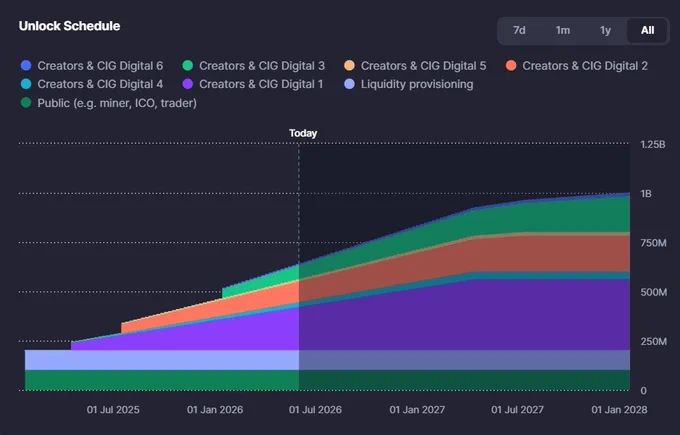Hide the Creators & CIG Digital 5 series label
This screenshot has height=435, width=680.
424,66
